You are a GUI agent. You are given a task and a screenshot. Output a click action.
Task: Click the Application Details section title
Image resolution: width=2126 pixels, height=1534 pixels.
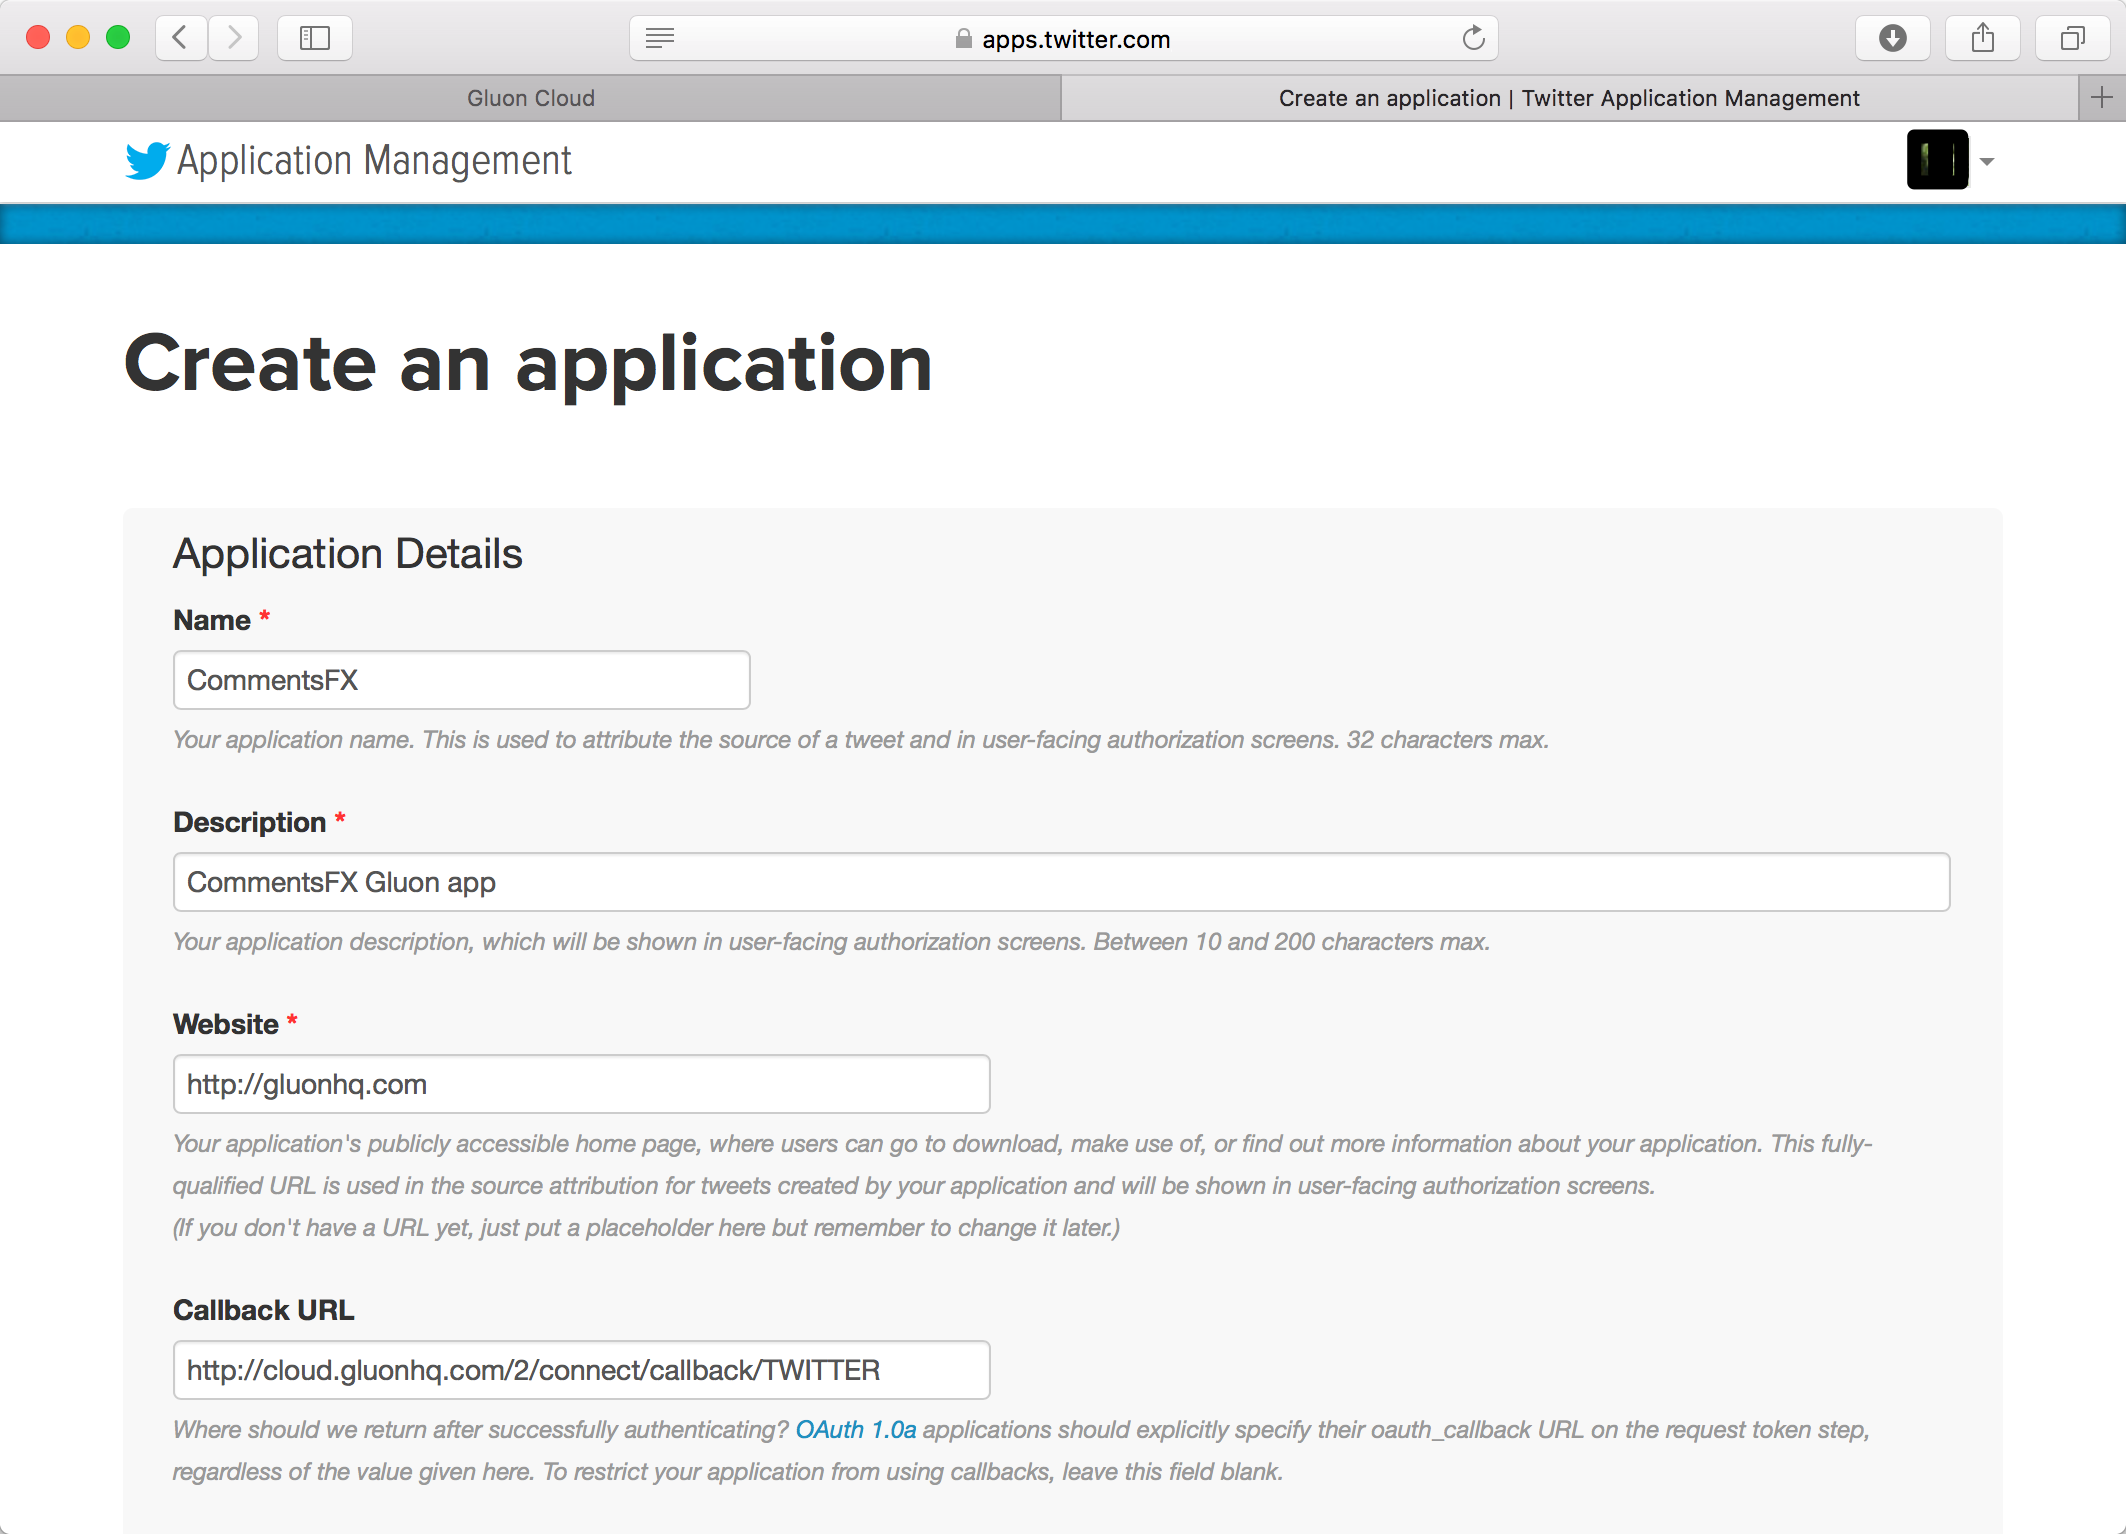[347, 554]
